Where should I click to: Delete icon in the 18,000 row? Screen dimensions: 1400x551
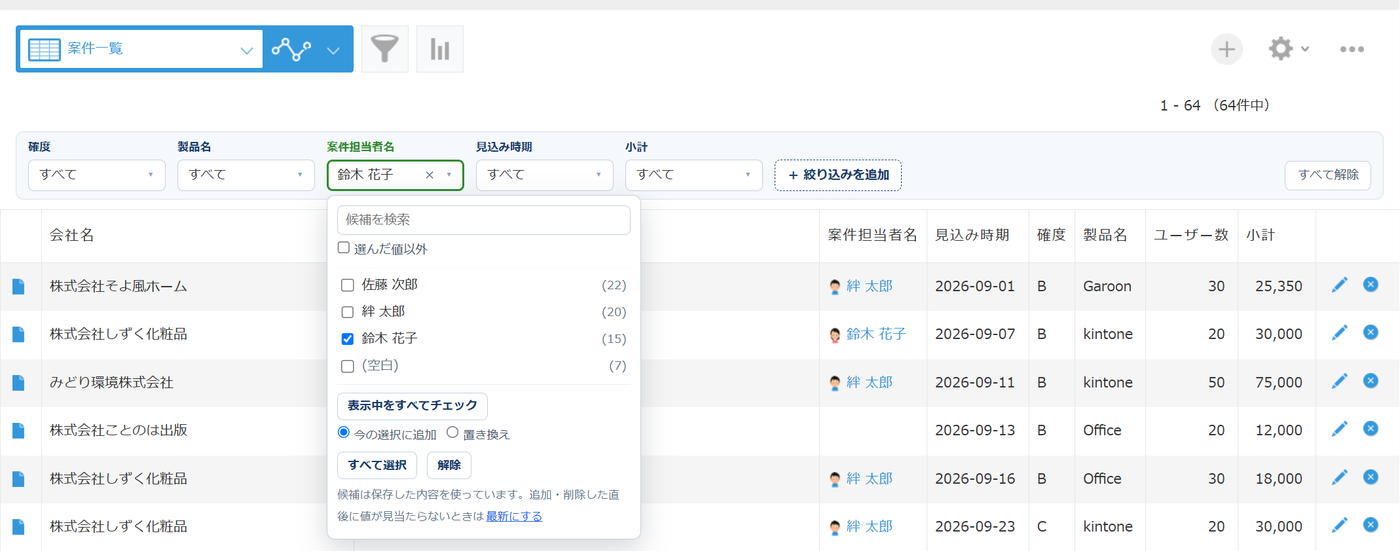coord(1371,477)
